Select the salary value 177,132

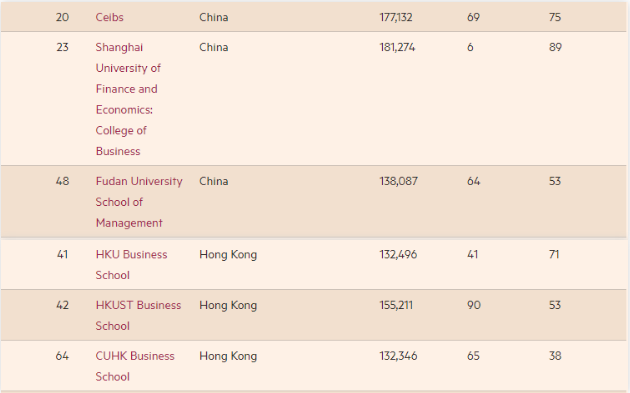[x=396, y=17]
